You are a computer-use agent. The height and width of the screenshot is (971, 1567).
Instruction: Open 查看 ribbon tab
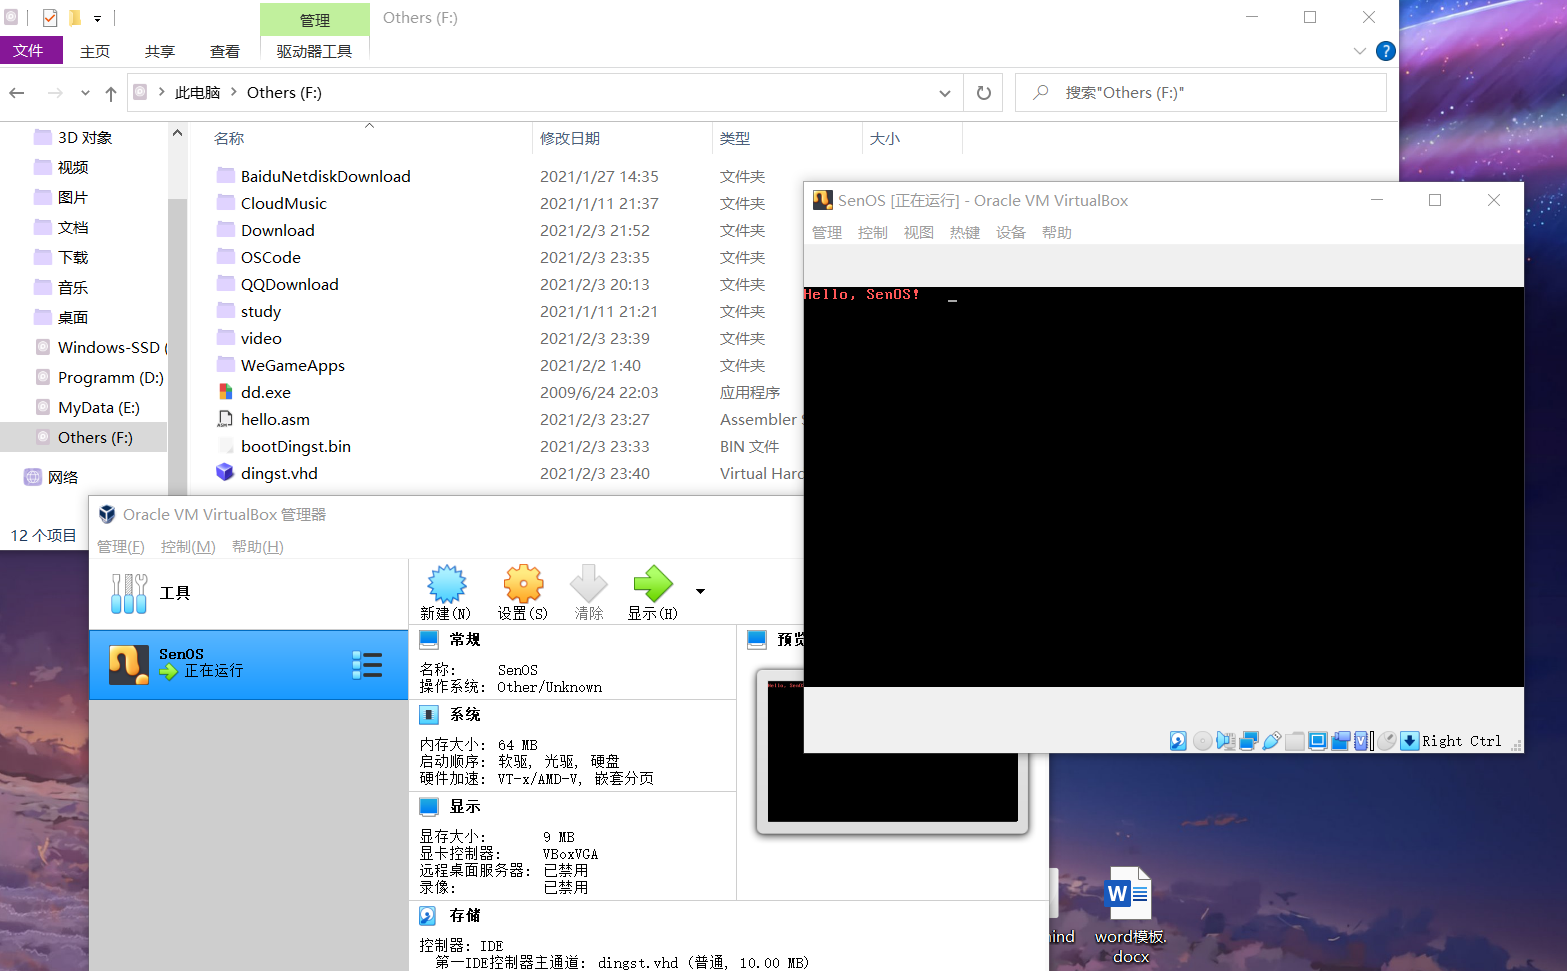pyautogui.click(x=225, y=51)
